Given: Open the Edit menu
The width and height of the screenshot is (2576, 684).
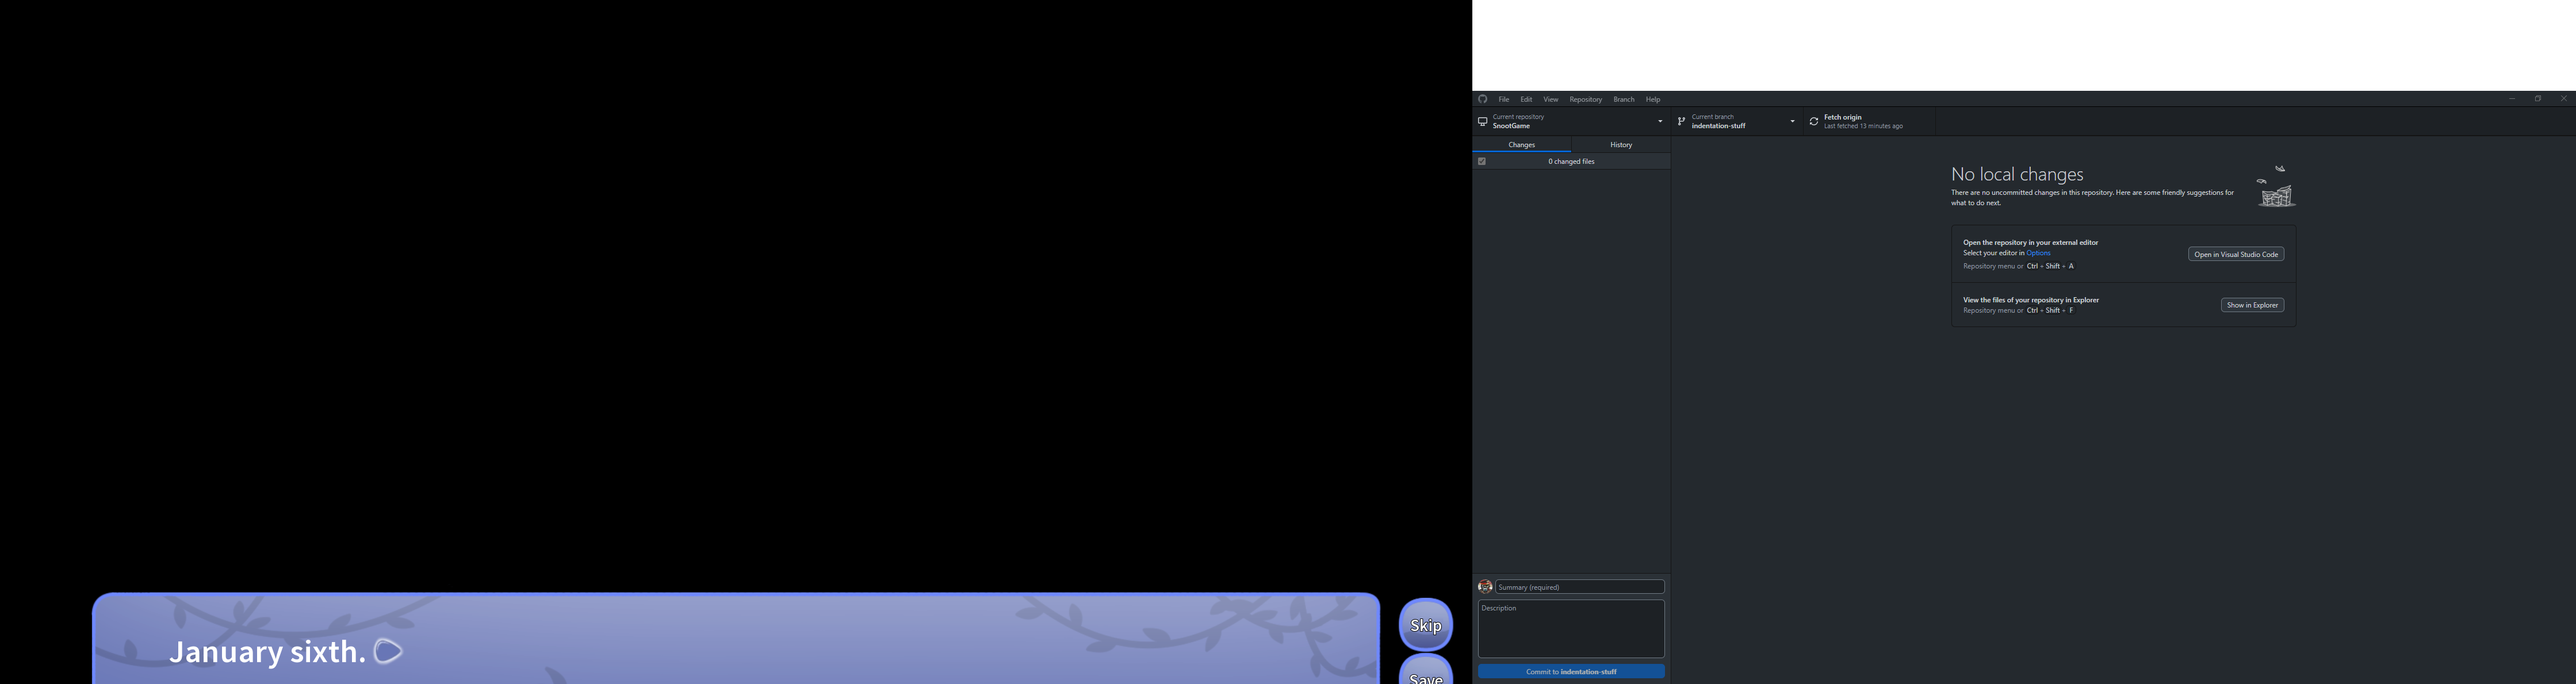Looking at the screenshot, I should click(x=1526, y=100).
